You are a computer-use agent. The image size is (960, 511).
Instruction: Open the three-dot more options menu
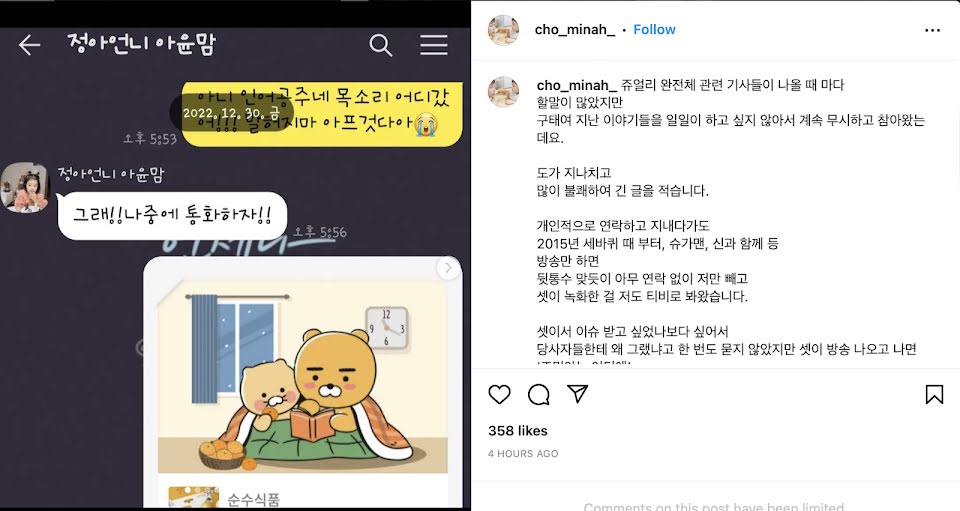coord(932,30)
